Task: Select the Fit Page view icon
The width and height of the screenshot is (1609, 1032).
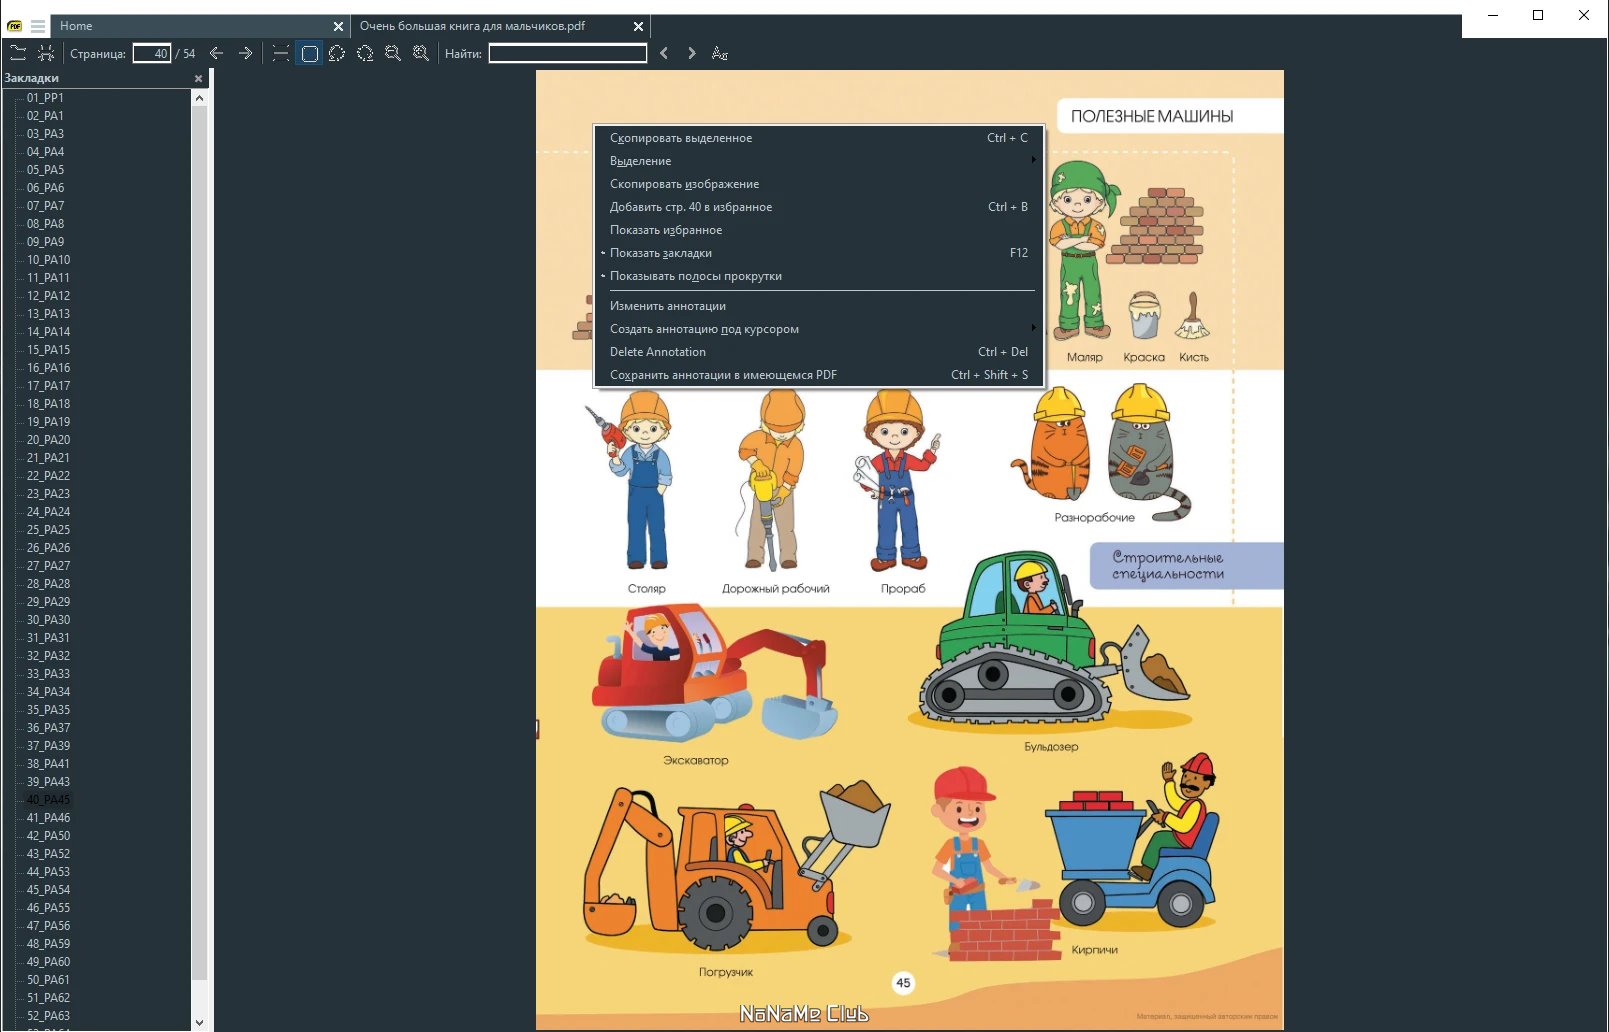Action: click(309, 53)
